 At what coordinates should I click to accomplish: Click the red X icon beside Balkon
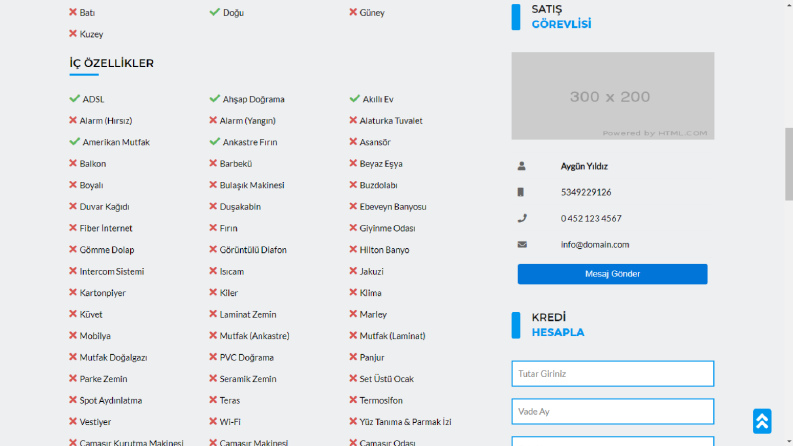[73, 163]
